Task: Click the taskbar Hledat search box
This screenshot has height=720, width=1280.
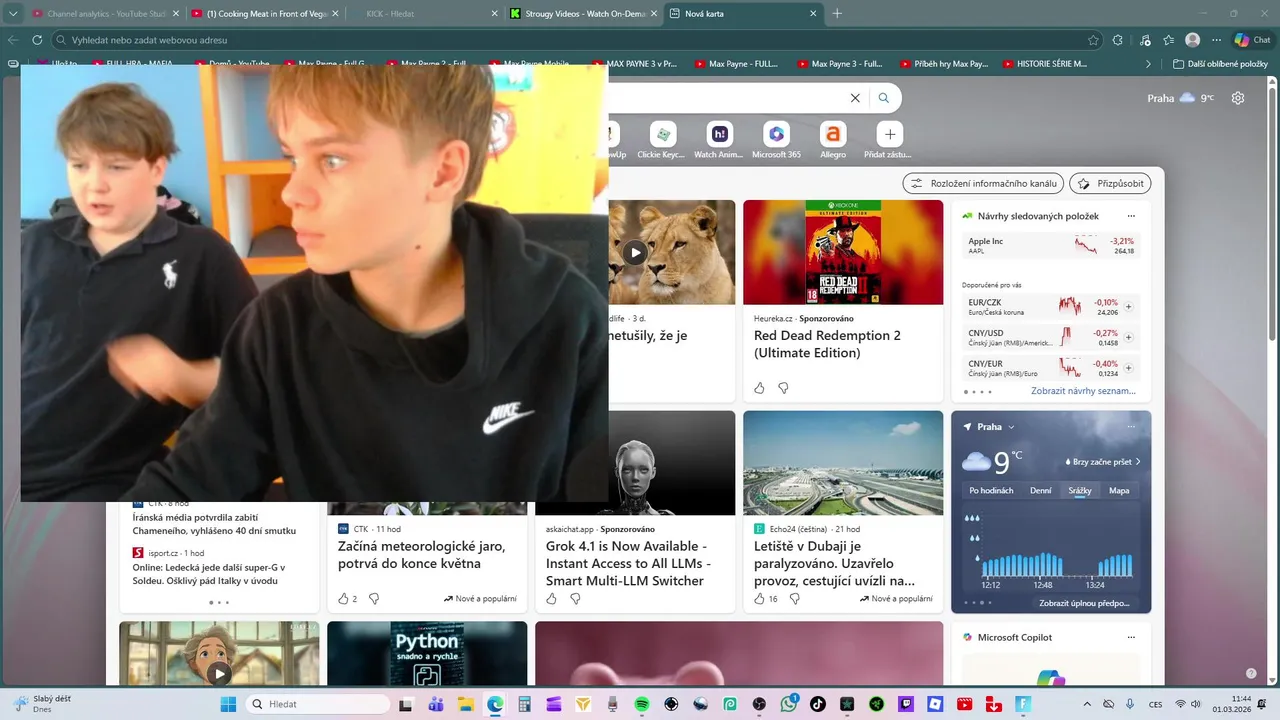Action: 318,704
